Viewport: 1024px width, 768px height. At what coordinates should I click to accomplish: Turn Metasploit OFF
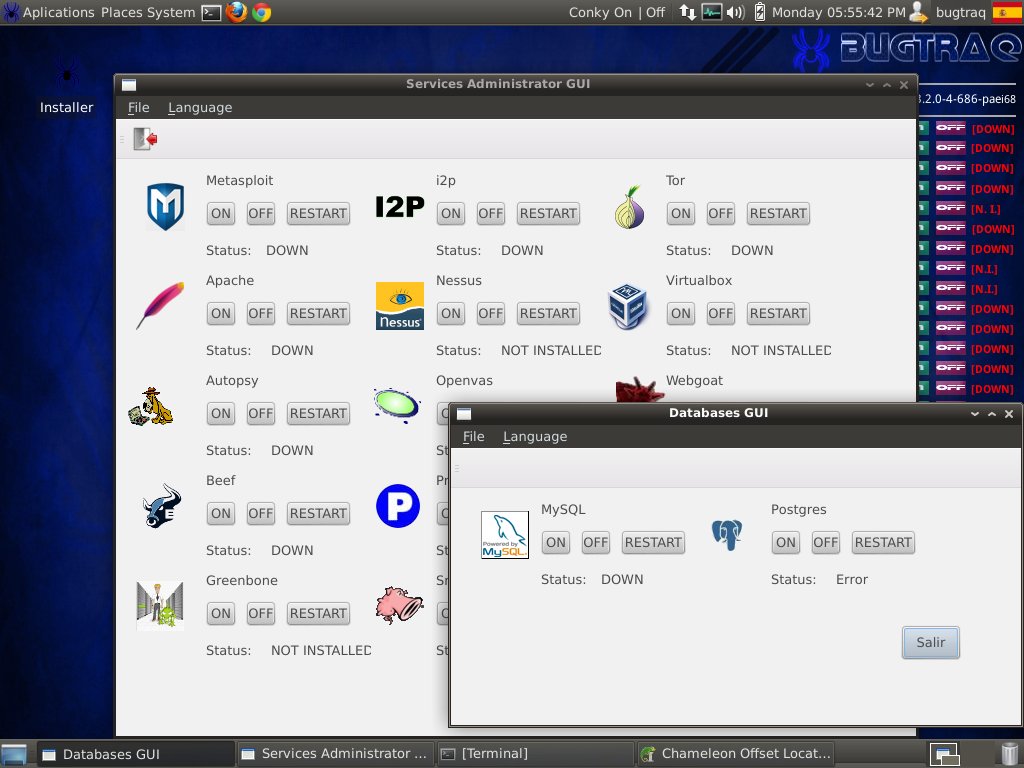261,214
